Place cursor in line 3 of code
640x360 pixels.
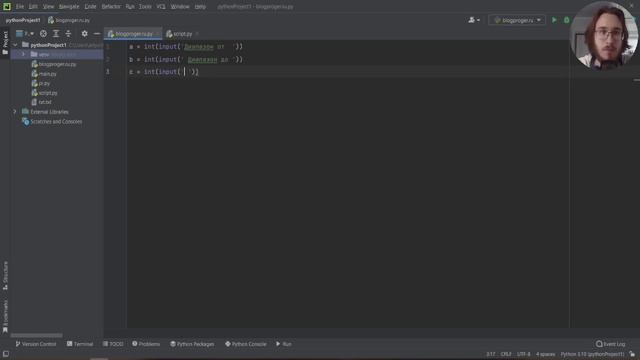[x=164, y=72]
